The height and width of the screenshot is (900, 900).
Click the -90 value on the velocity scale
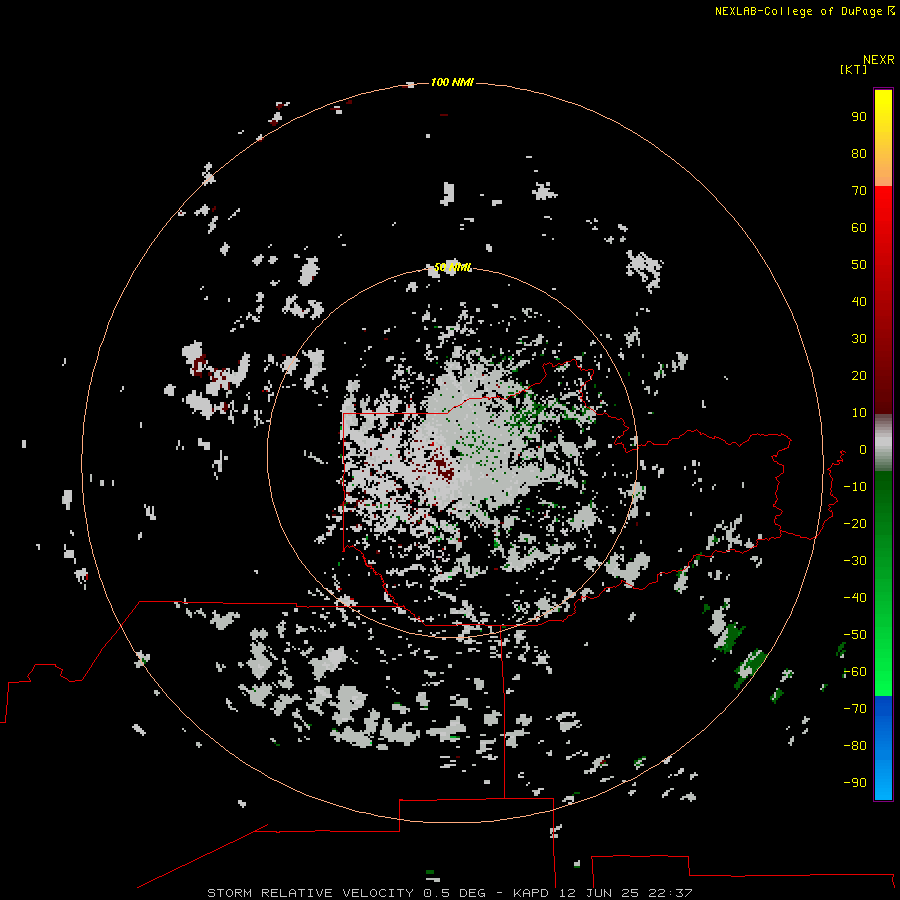pos(855,783)
